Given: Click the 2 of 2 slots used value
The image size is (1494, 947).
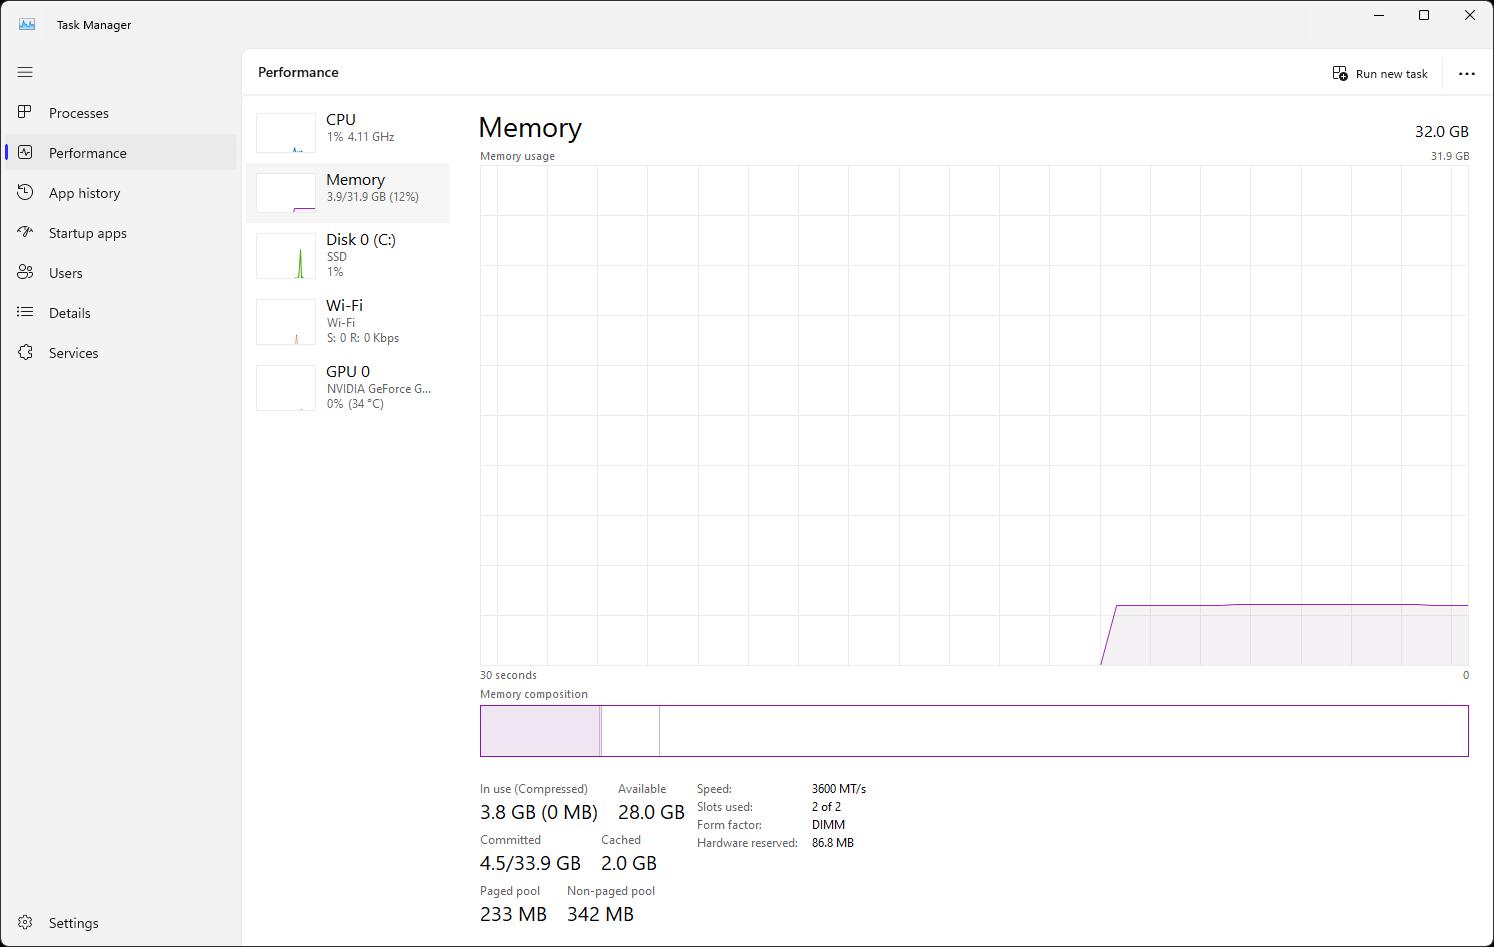Looking at the screenshot, I should point(826,807).
